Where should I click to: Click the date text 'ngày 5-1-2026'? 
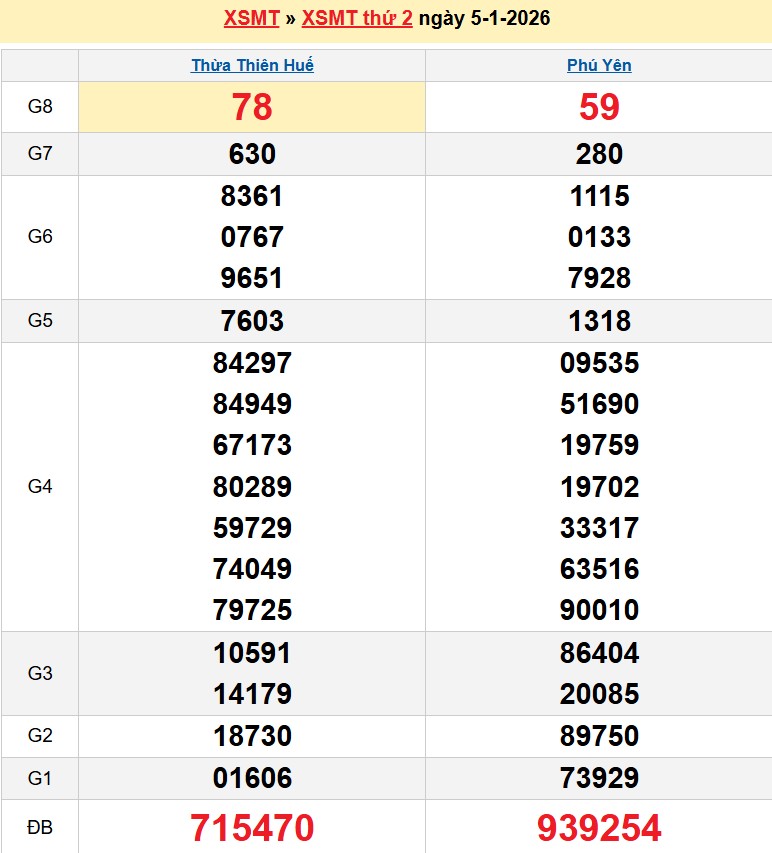pos(484,18)
